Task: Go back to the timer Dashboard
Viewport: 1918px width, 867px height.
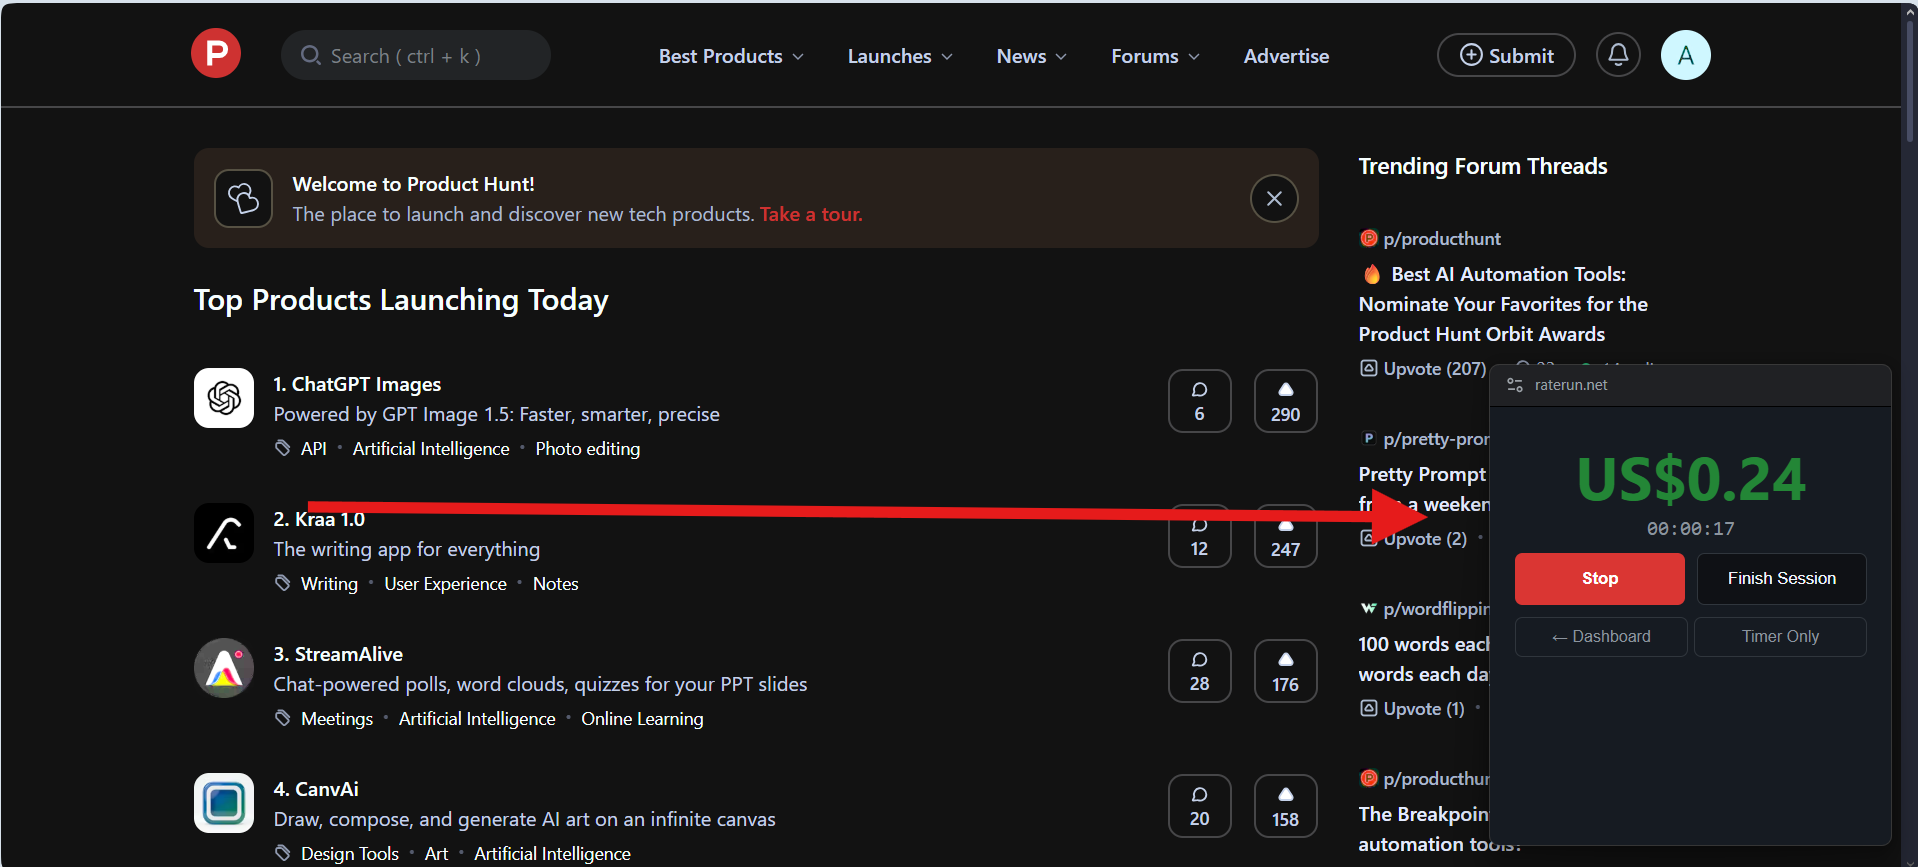Action: pos(1601,637)
